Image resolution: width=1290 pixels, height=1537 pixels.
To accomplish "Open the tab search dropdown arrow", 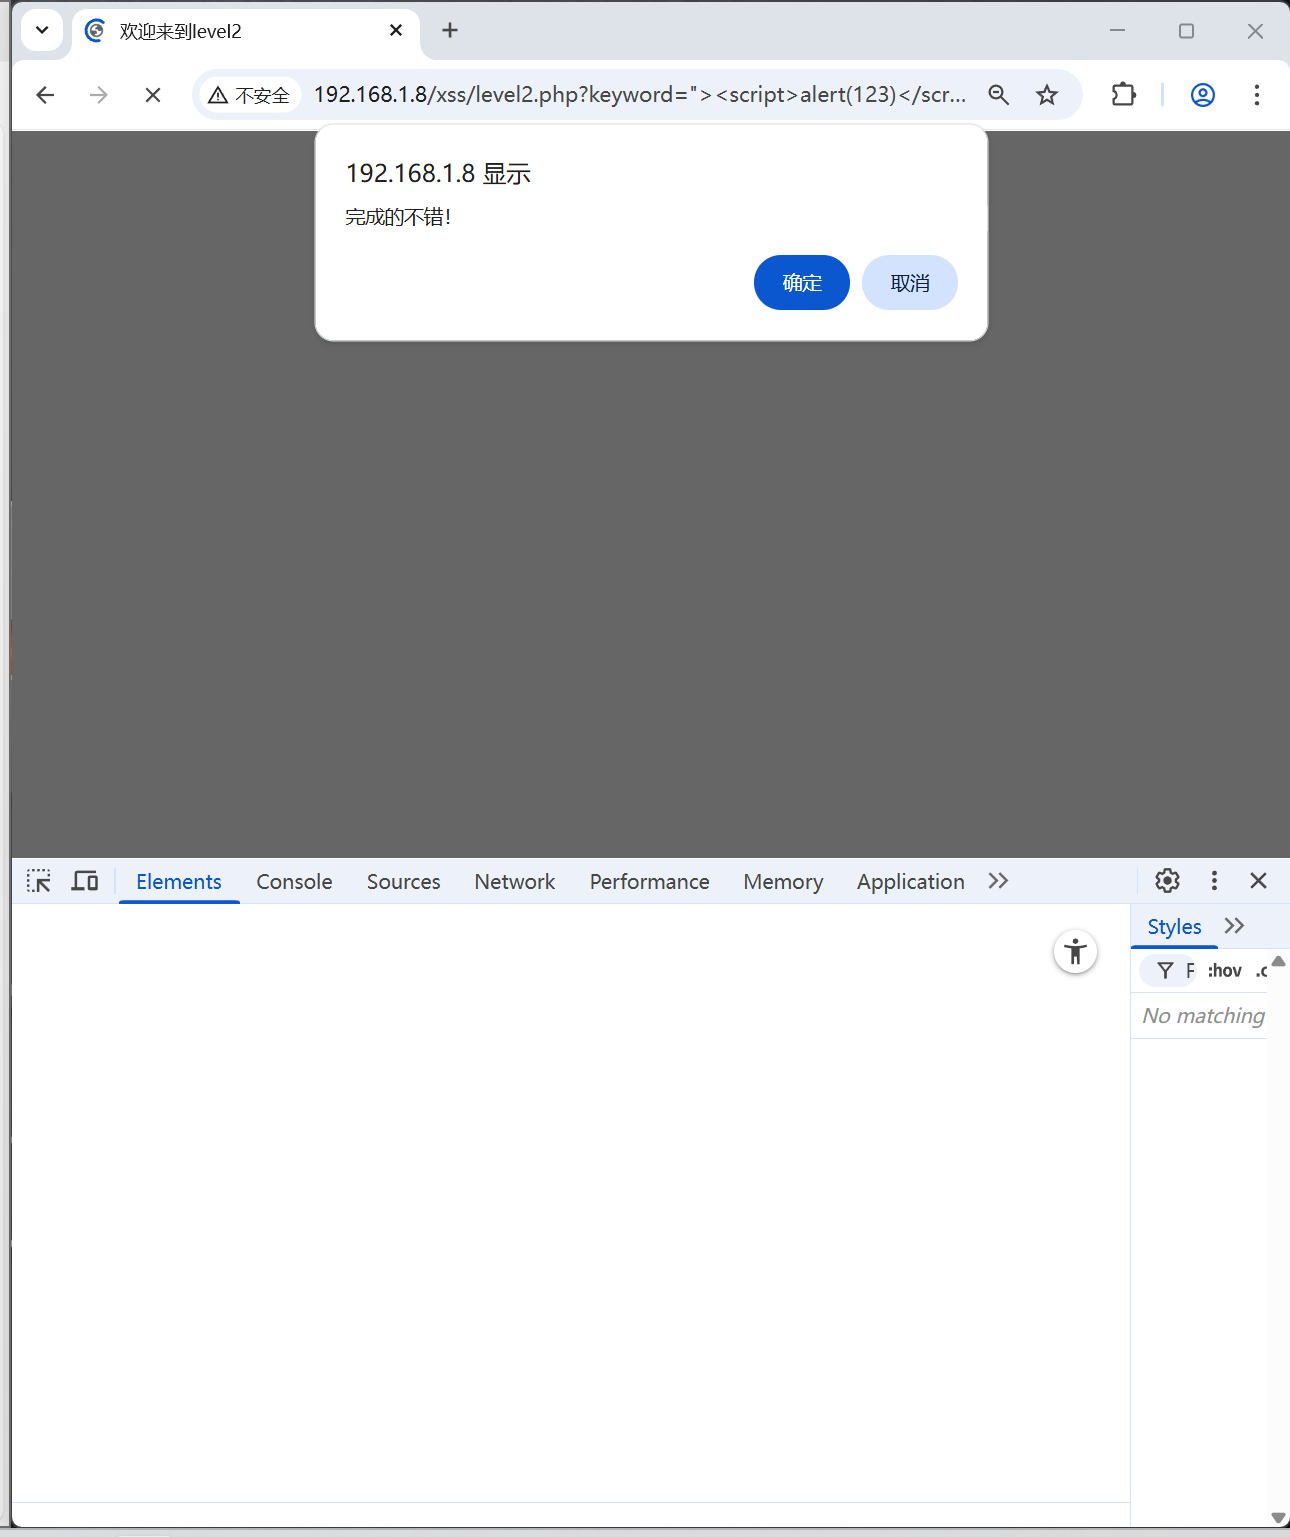I will pyautogui.click(x=42, y=30).
